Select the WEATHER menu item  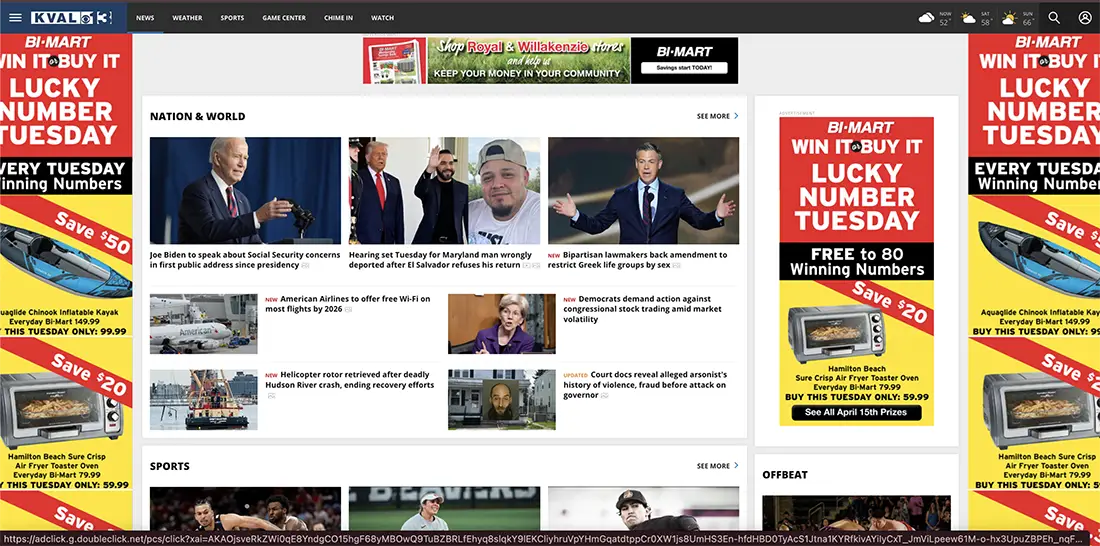tap(187, 18)
